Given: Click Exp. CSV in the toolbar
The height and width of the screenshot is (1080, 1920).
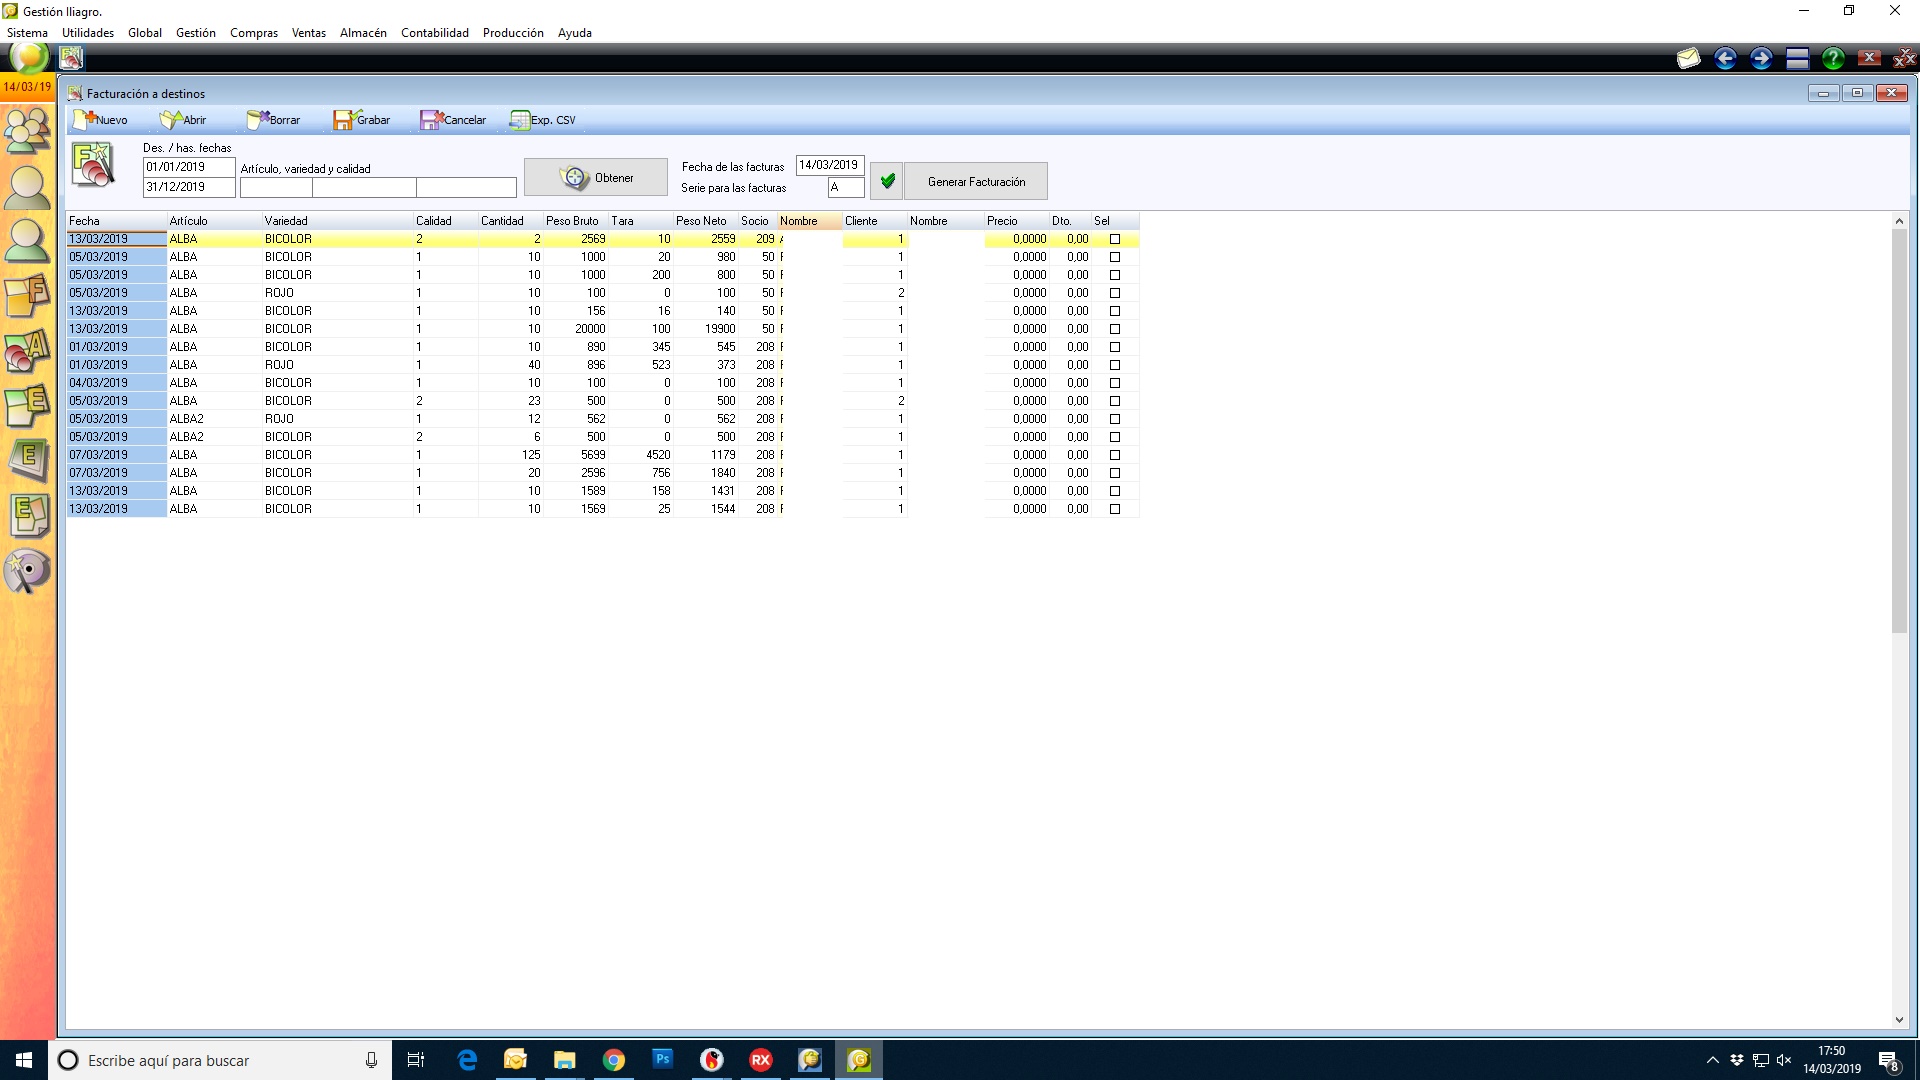Looking at the screenshot, I should coord(543,120).
